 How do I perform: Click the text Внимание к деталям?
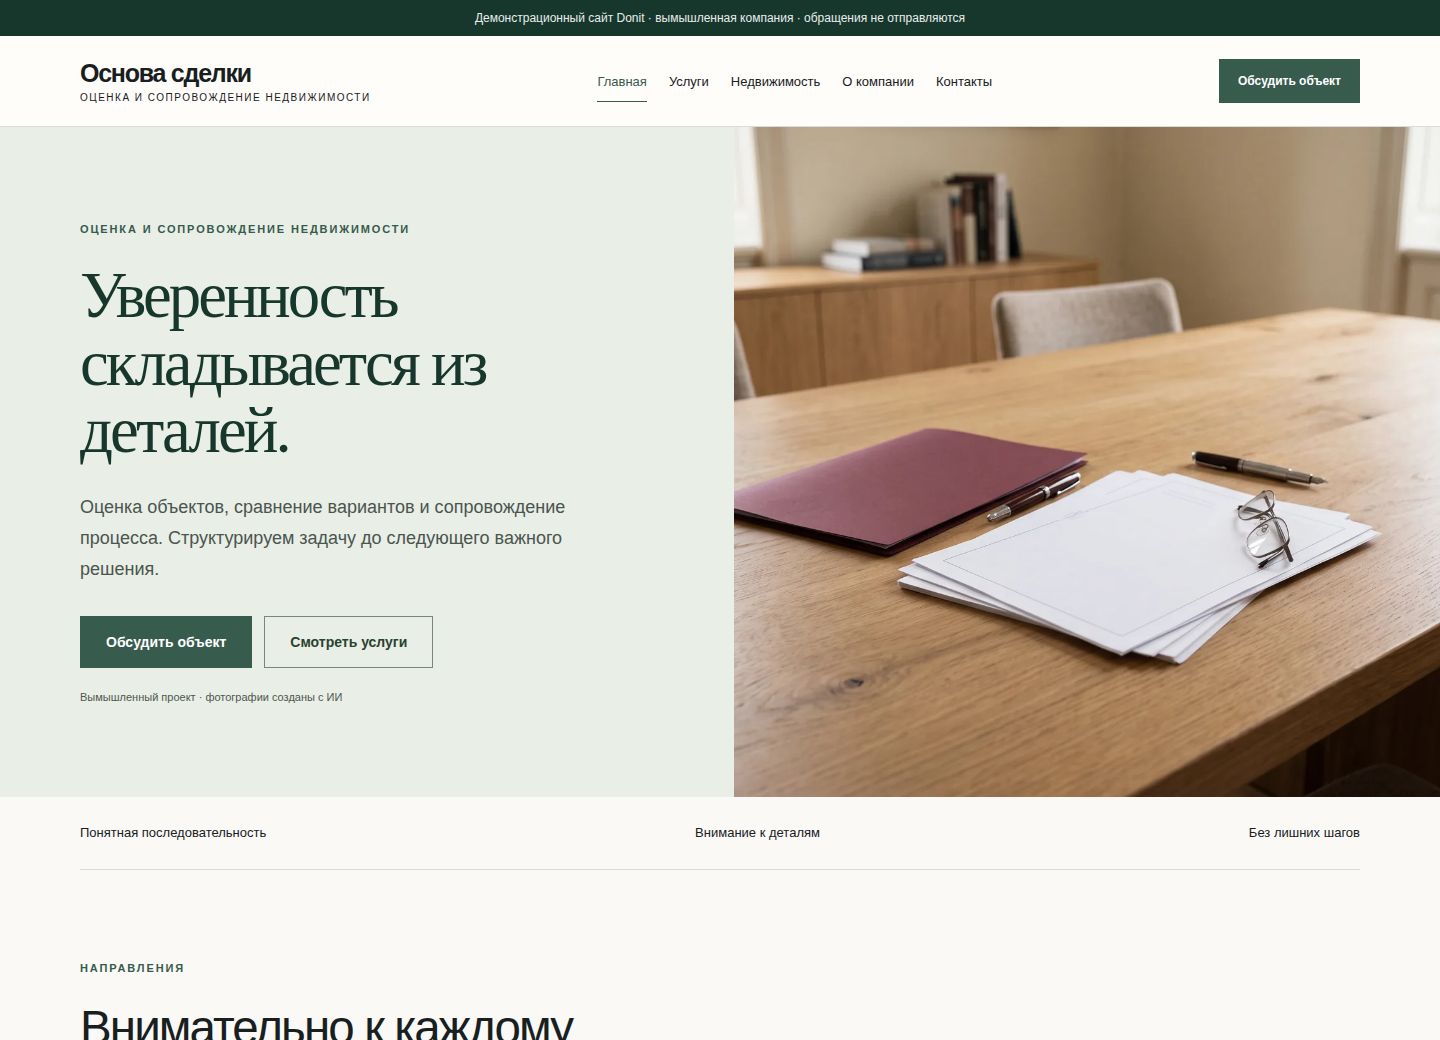click(x=757, y=833)
